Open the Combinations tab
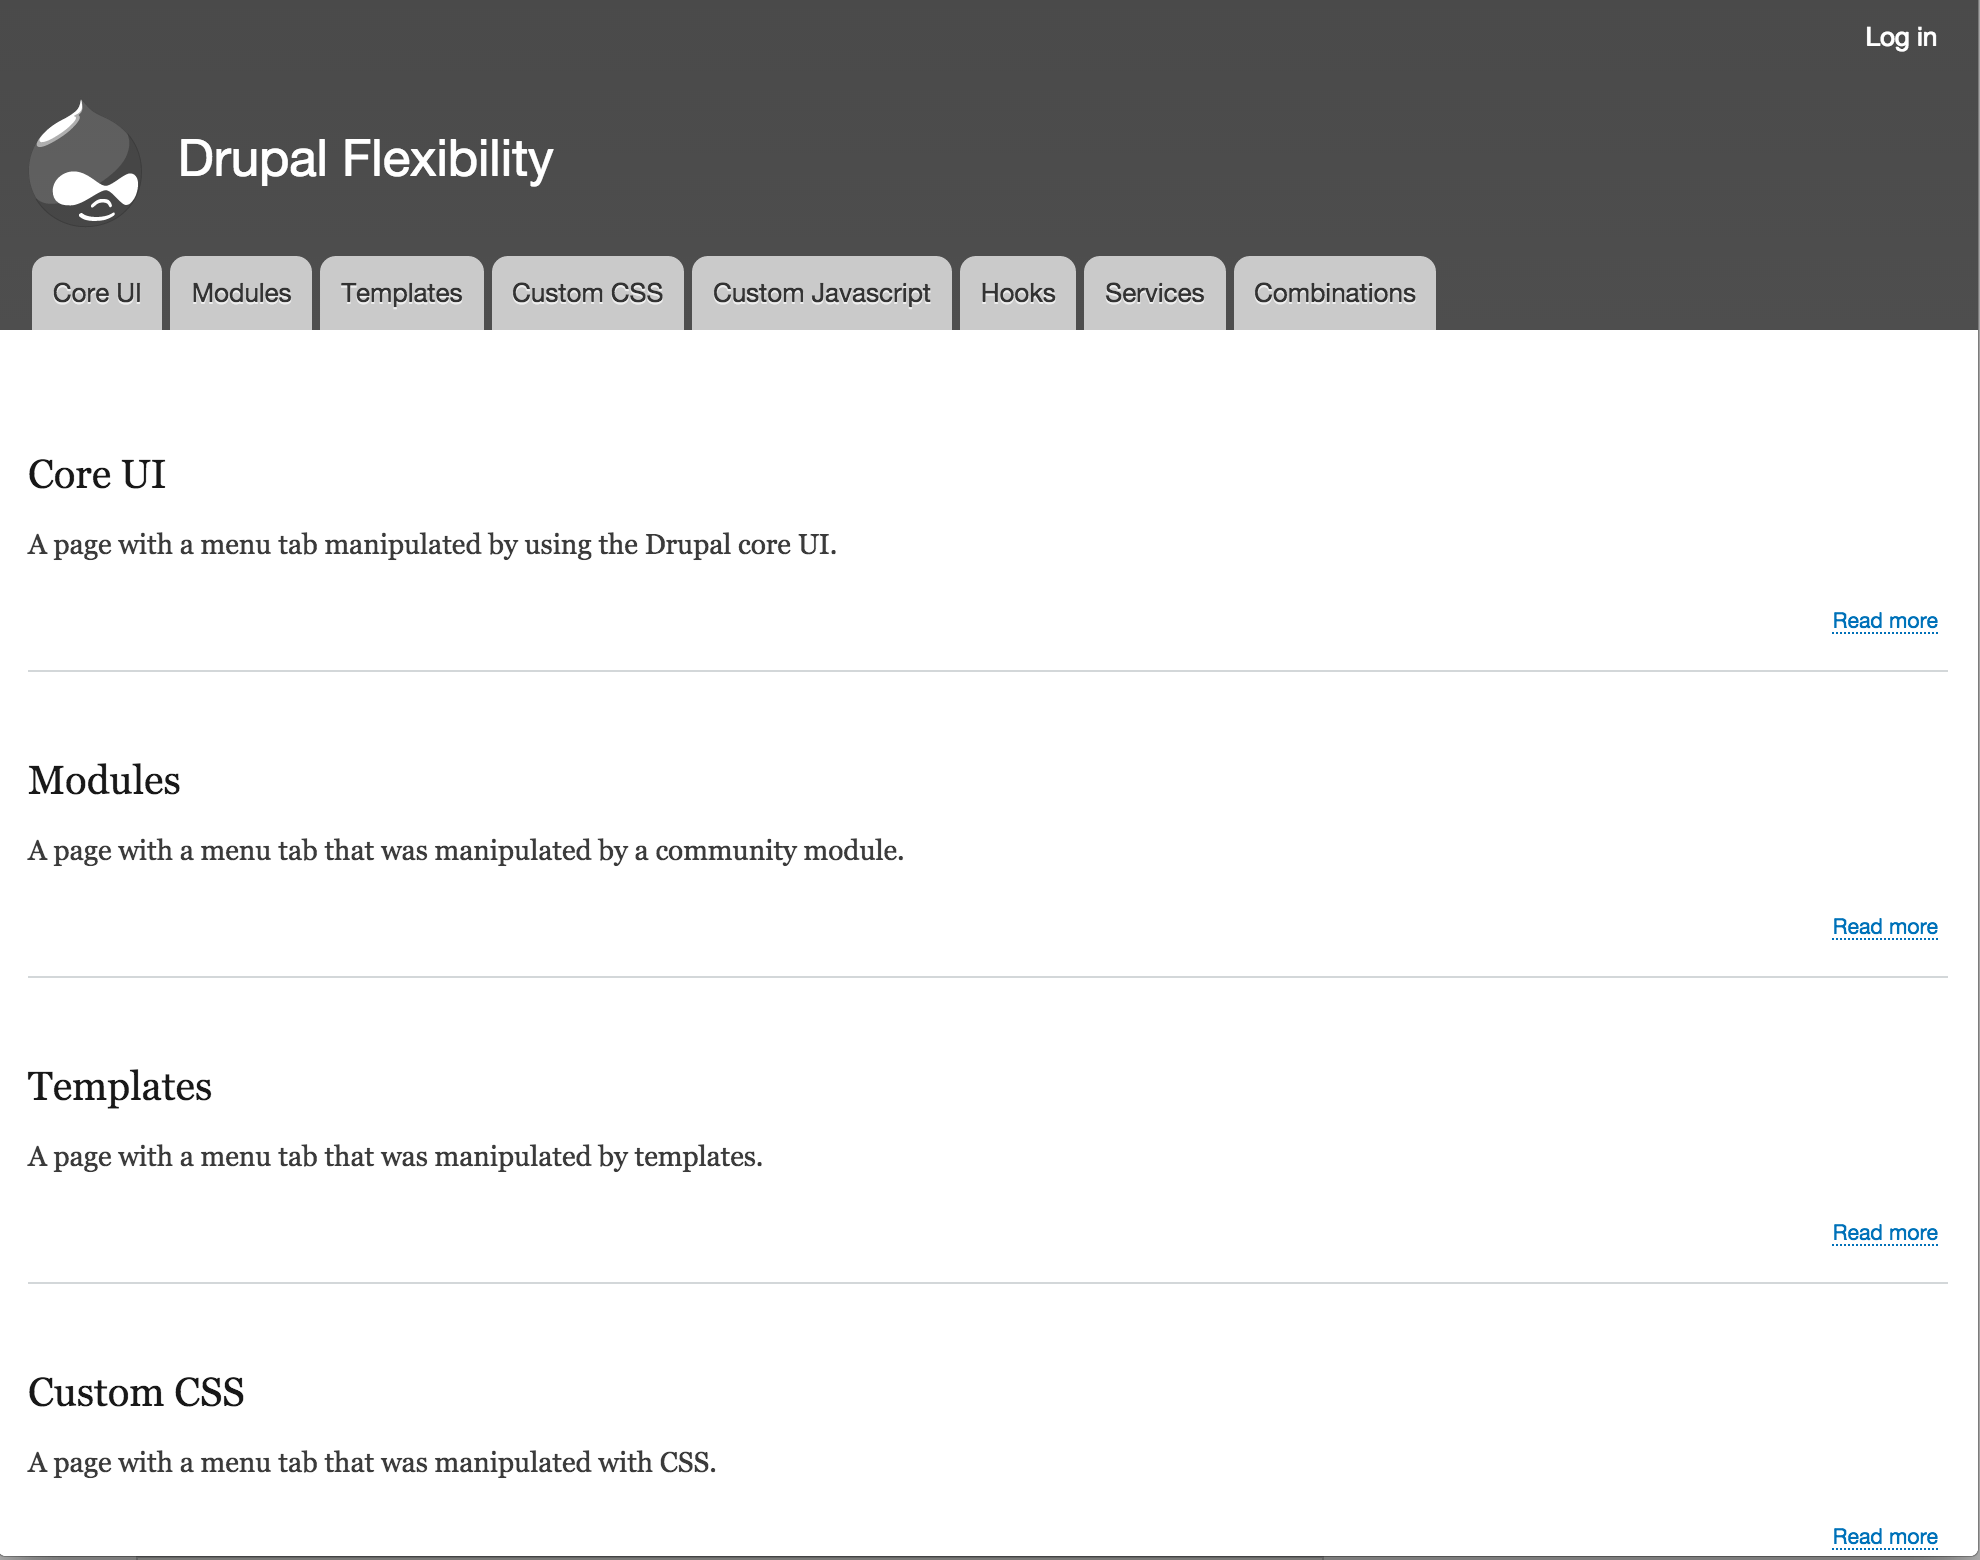Screen dimensions: 1980x1560 [x=1334, y=293]
